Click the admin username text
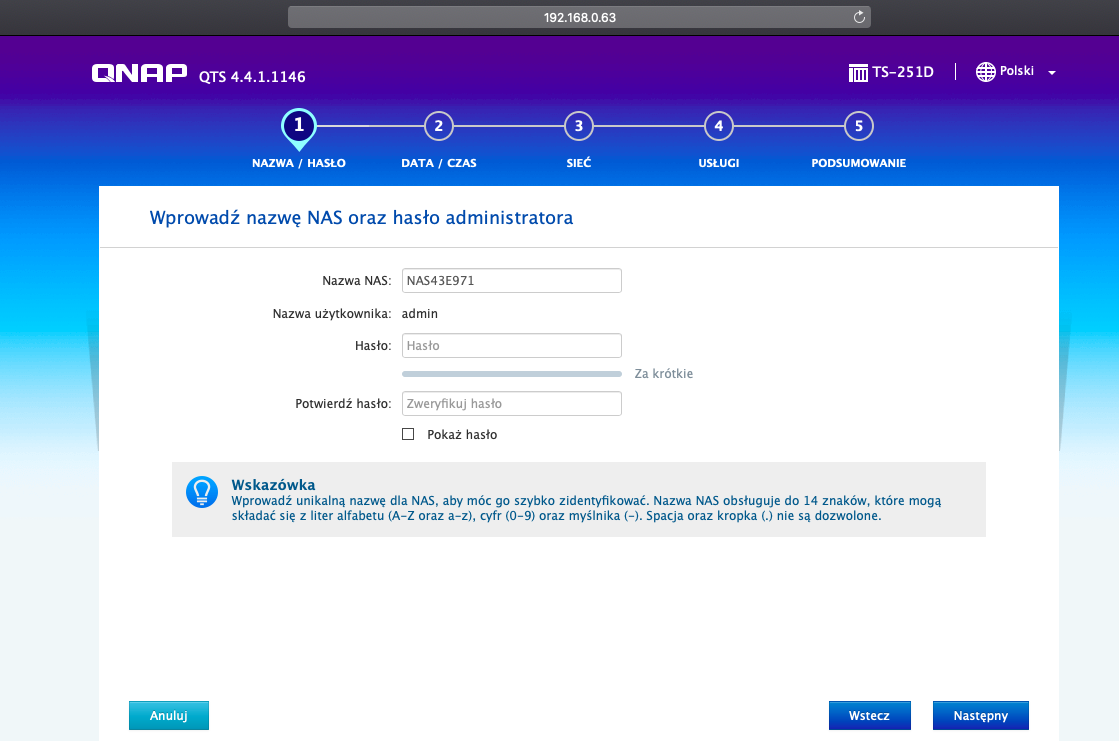Viewport: 1119px width, 741px height. (420, 313)
